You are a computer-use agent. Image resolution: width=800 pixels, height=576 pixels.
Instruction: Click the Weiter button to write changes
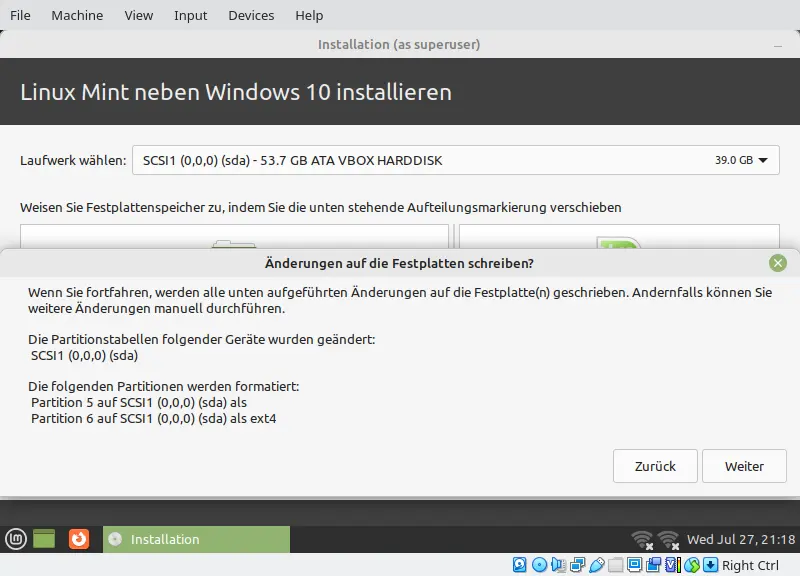pos(744,466)
